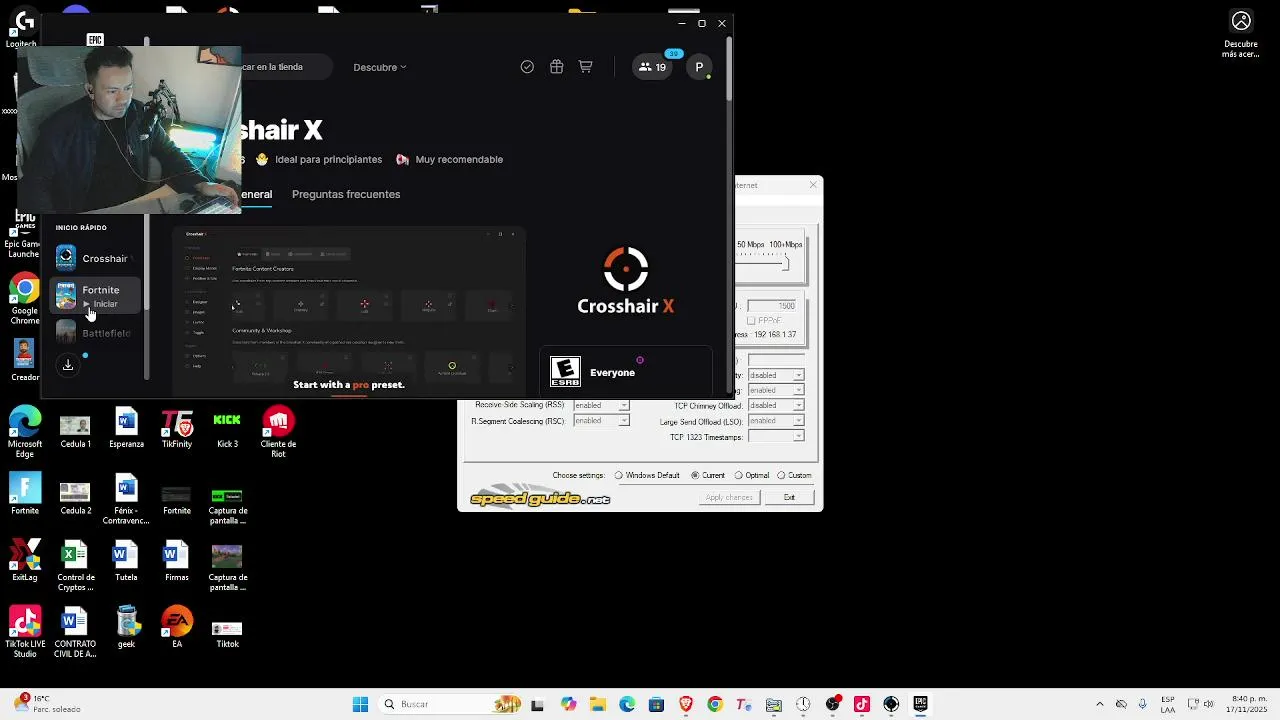Select the Optimal settings radio button
Image resolution: width=1280 pixels, height=720 pixels.
(752, 475)
